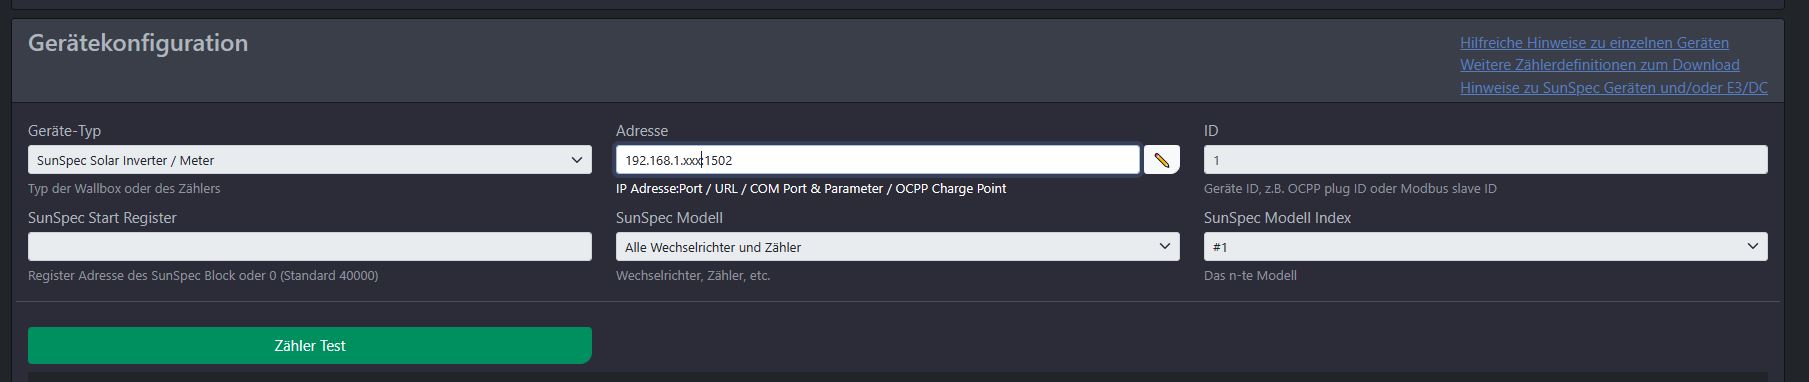Image resolution: width=1809 pixels, height=382 pixels.
Task: Click the ID label above the field
Action: point(1211,131)
